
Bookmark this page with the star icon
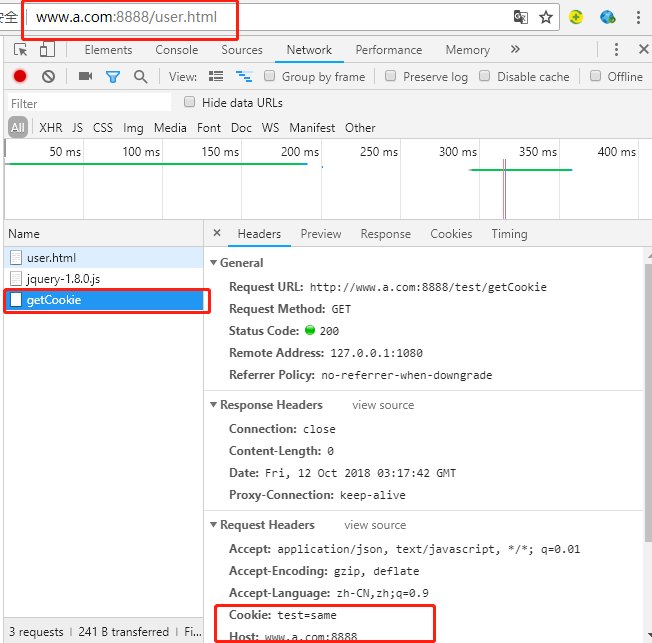(546, 17)
